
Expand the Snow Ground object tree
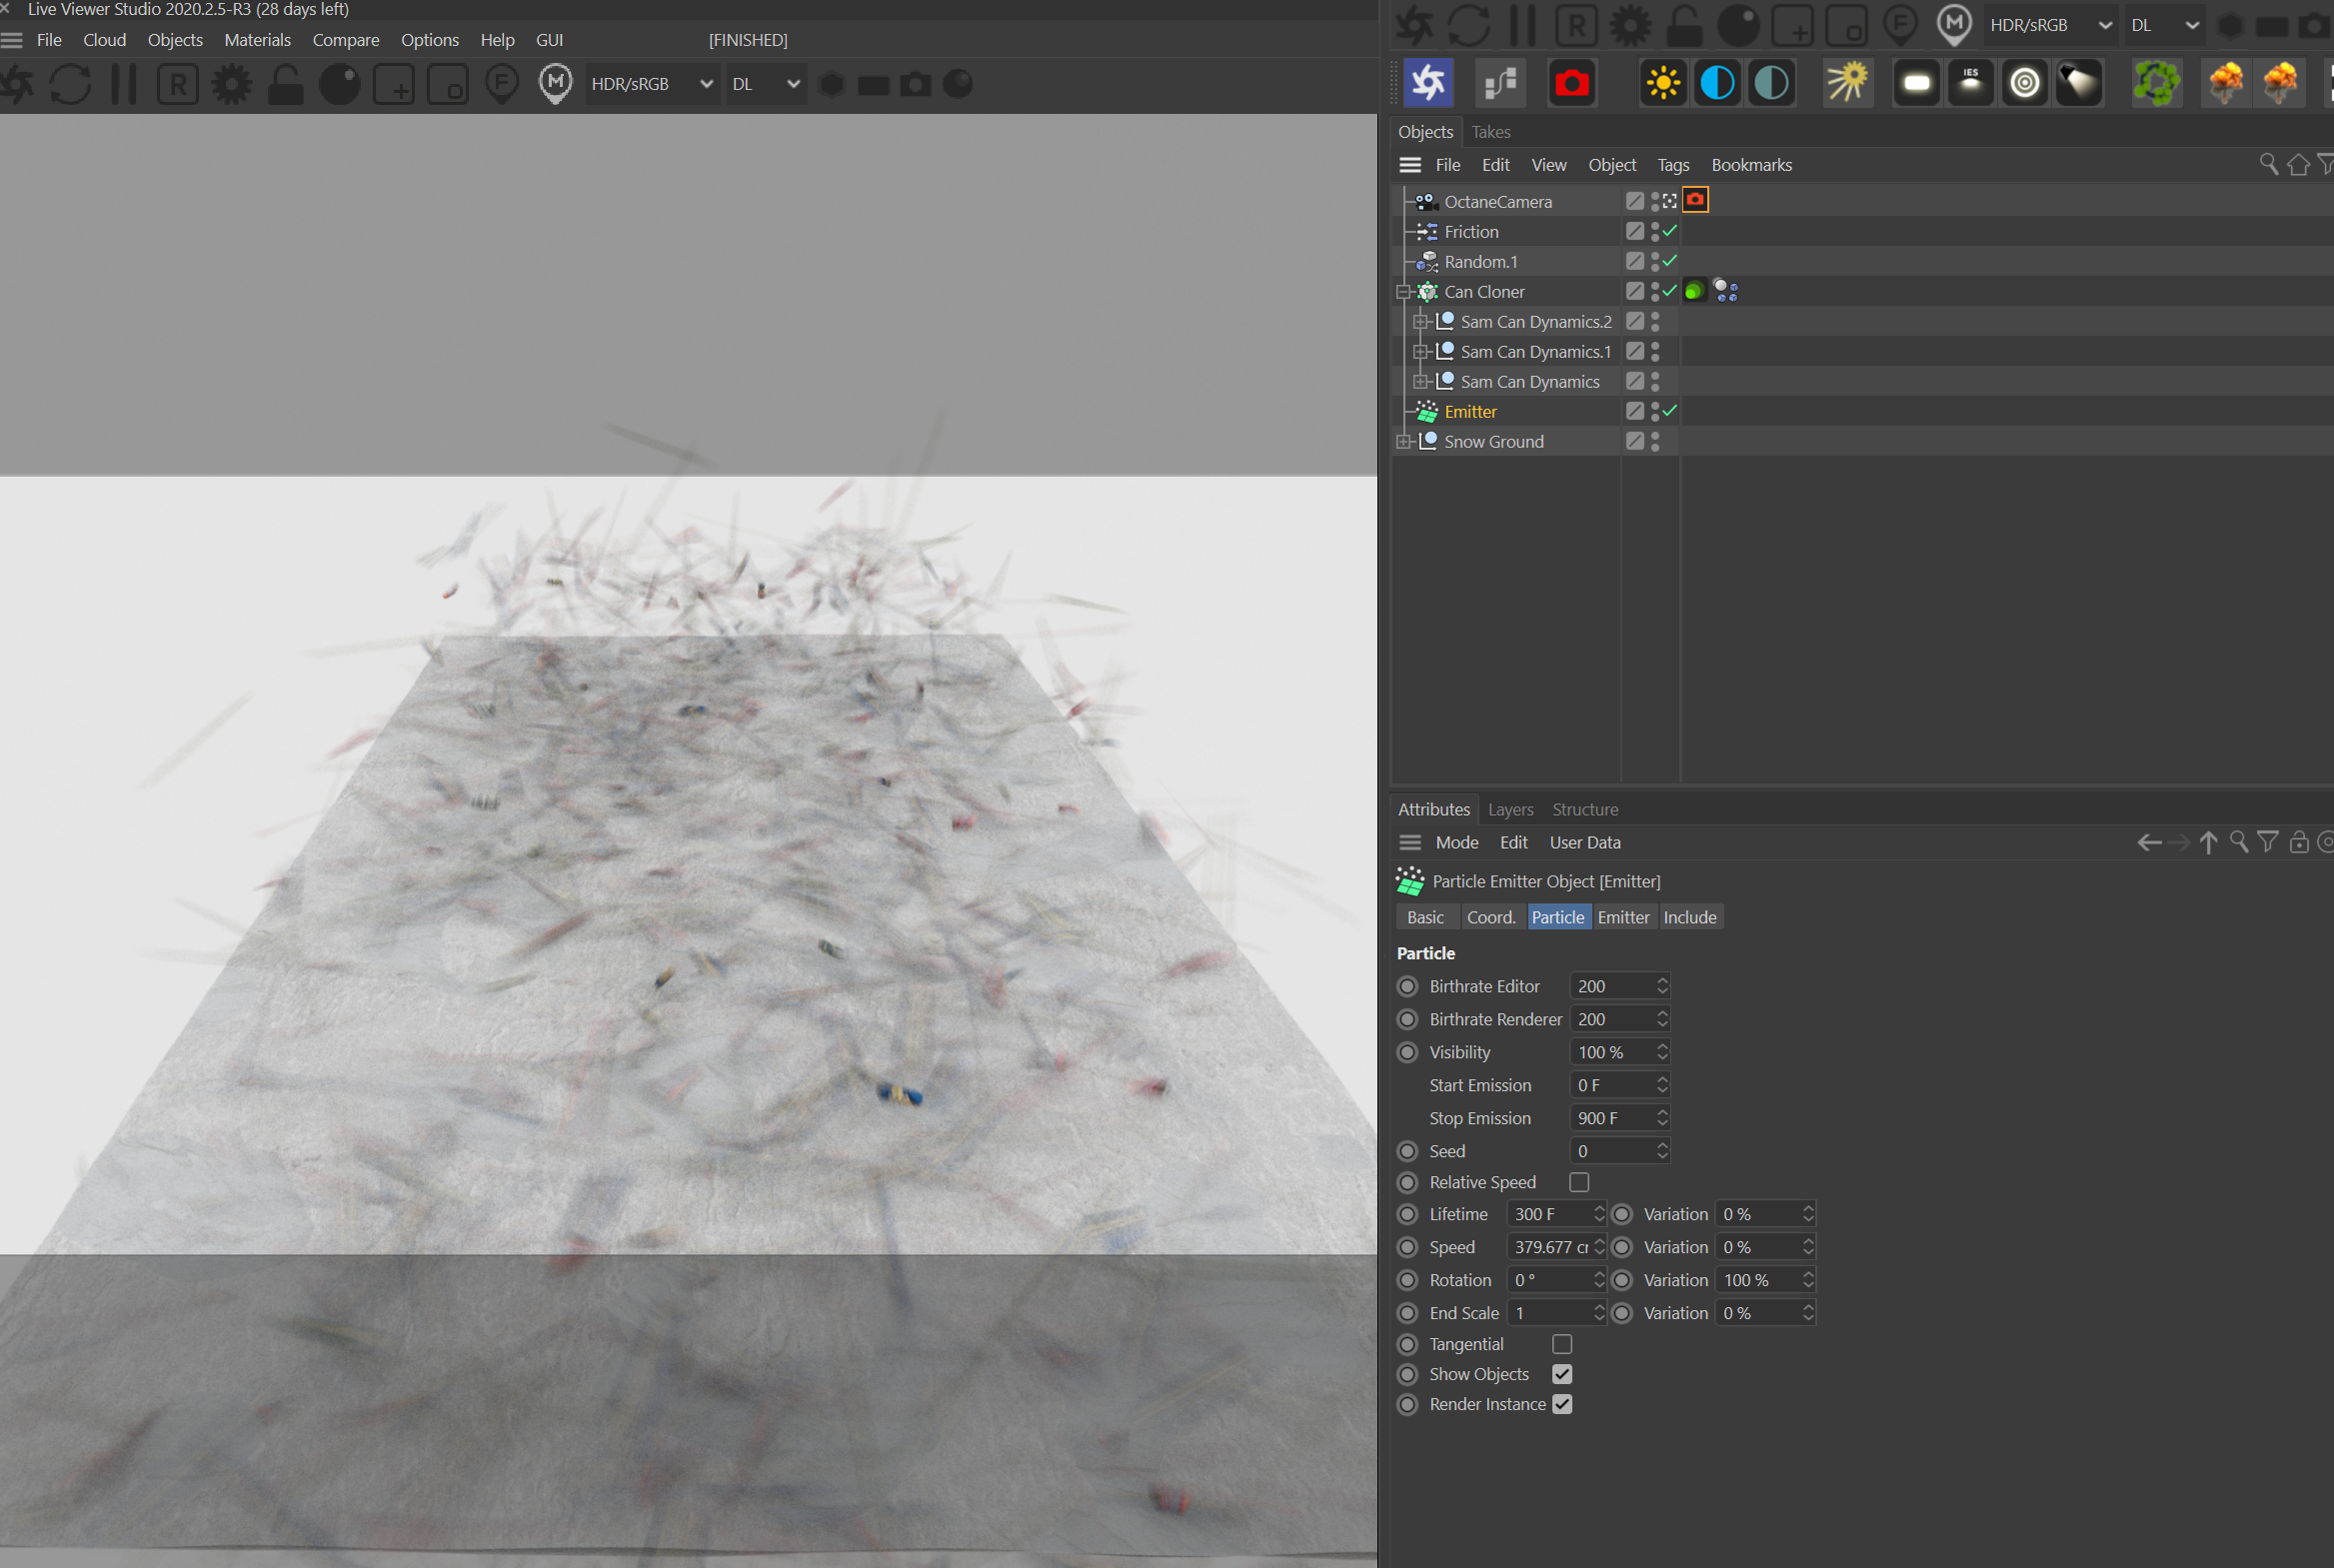pos(1404,441)
